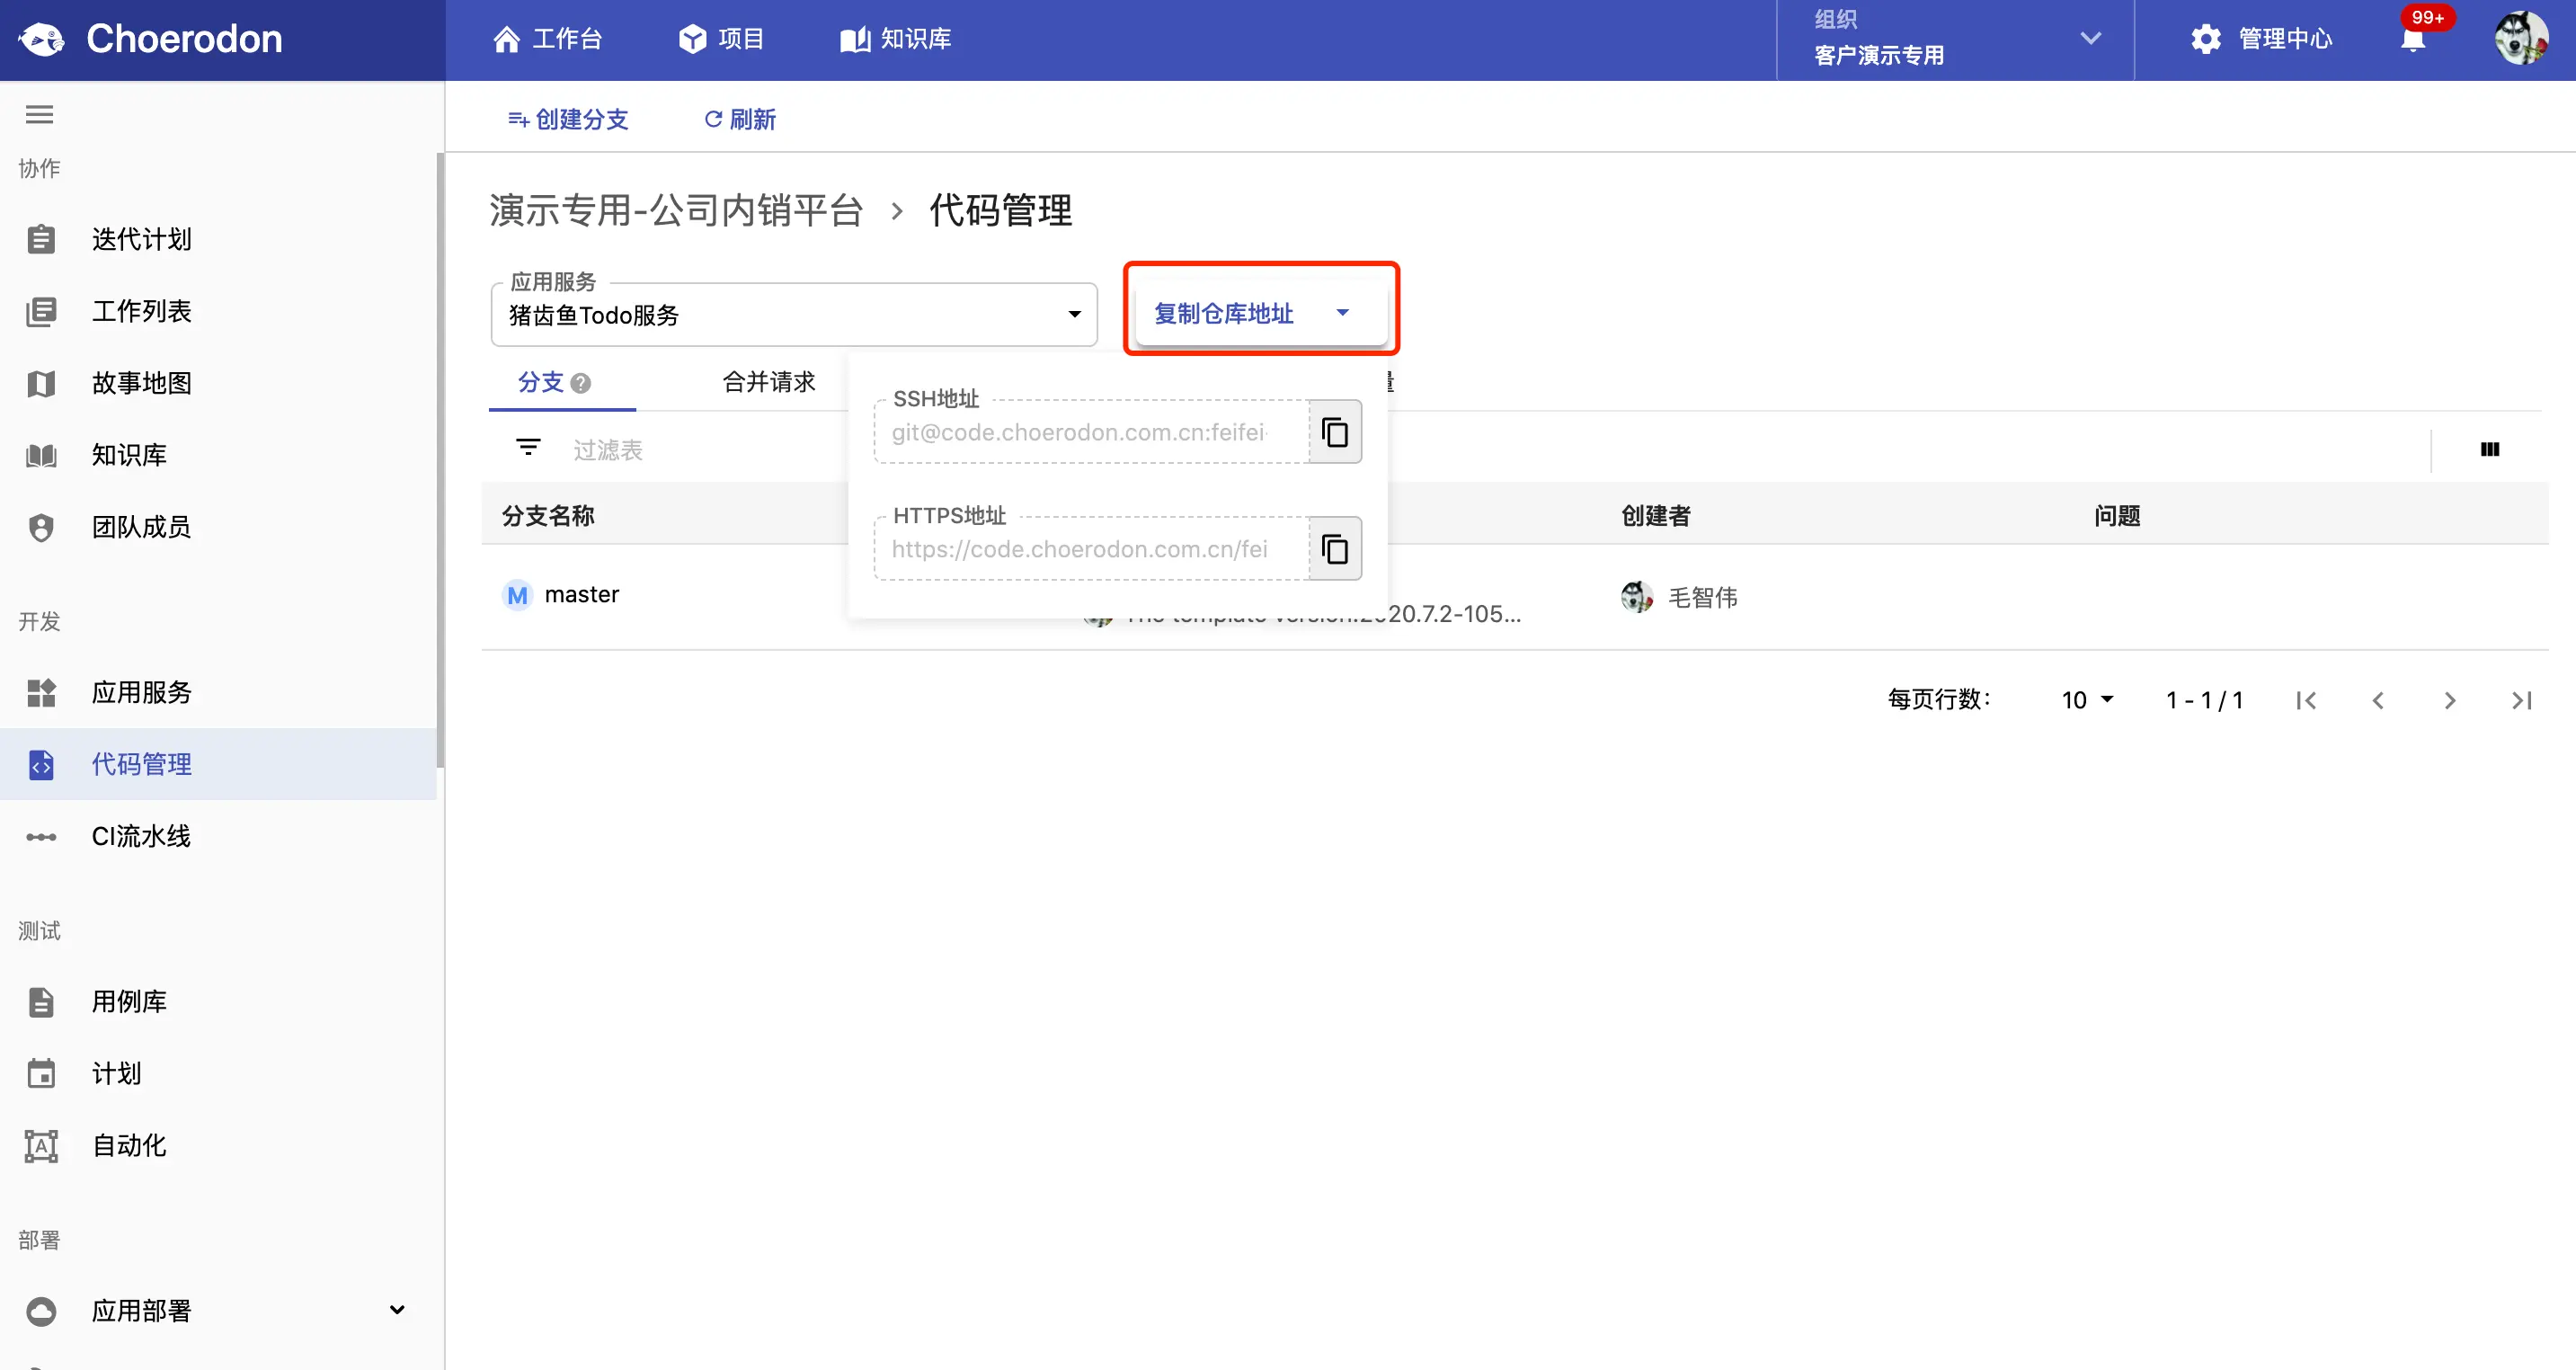Switch to the 合并请求 tab

[x=768, y=382]
